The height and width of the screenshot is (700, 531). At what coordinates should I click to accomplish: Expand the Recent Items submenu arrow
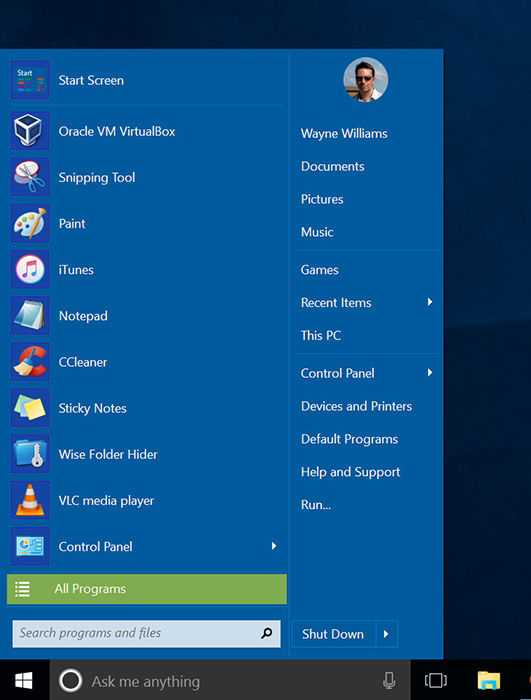pyautogui.click(x=430, y=302)
